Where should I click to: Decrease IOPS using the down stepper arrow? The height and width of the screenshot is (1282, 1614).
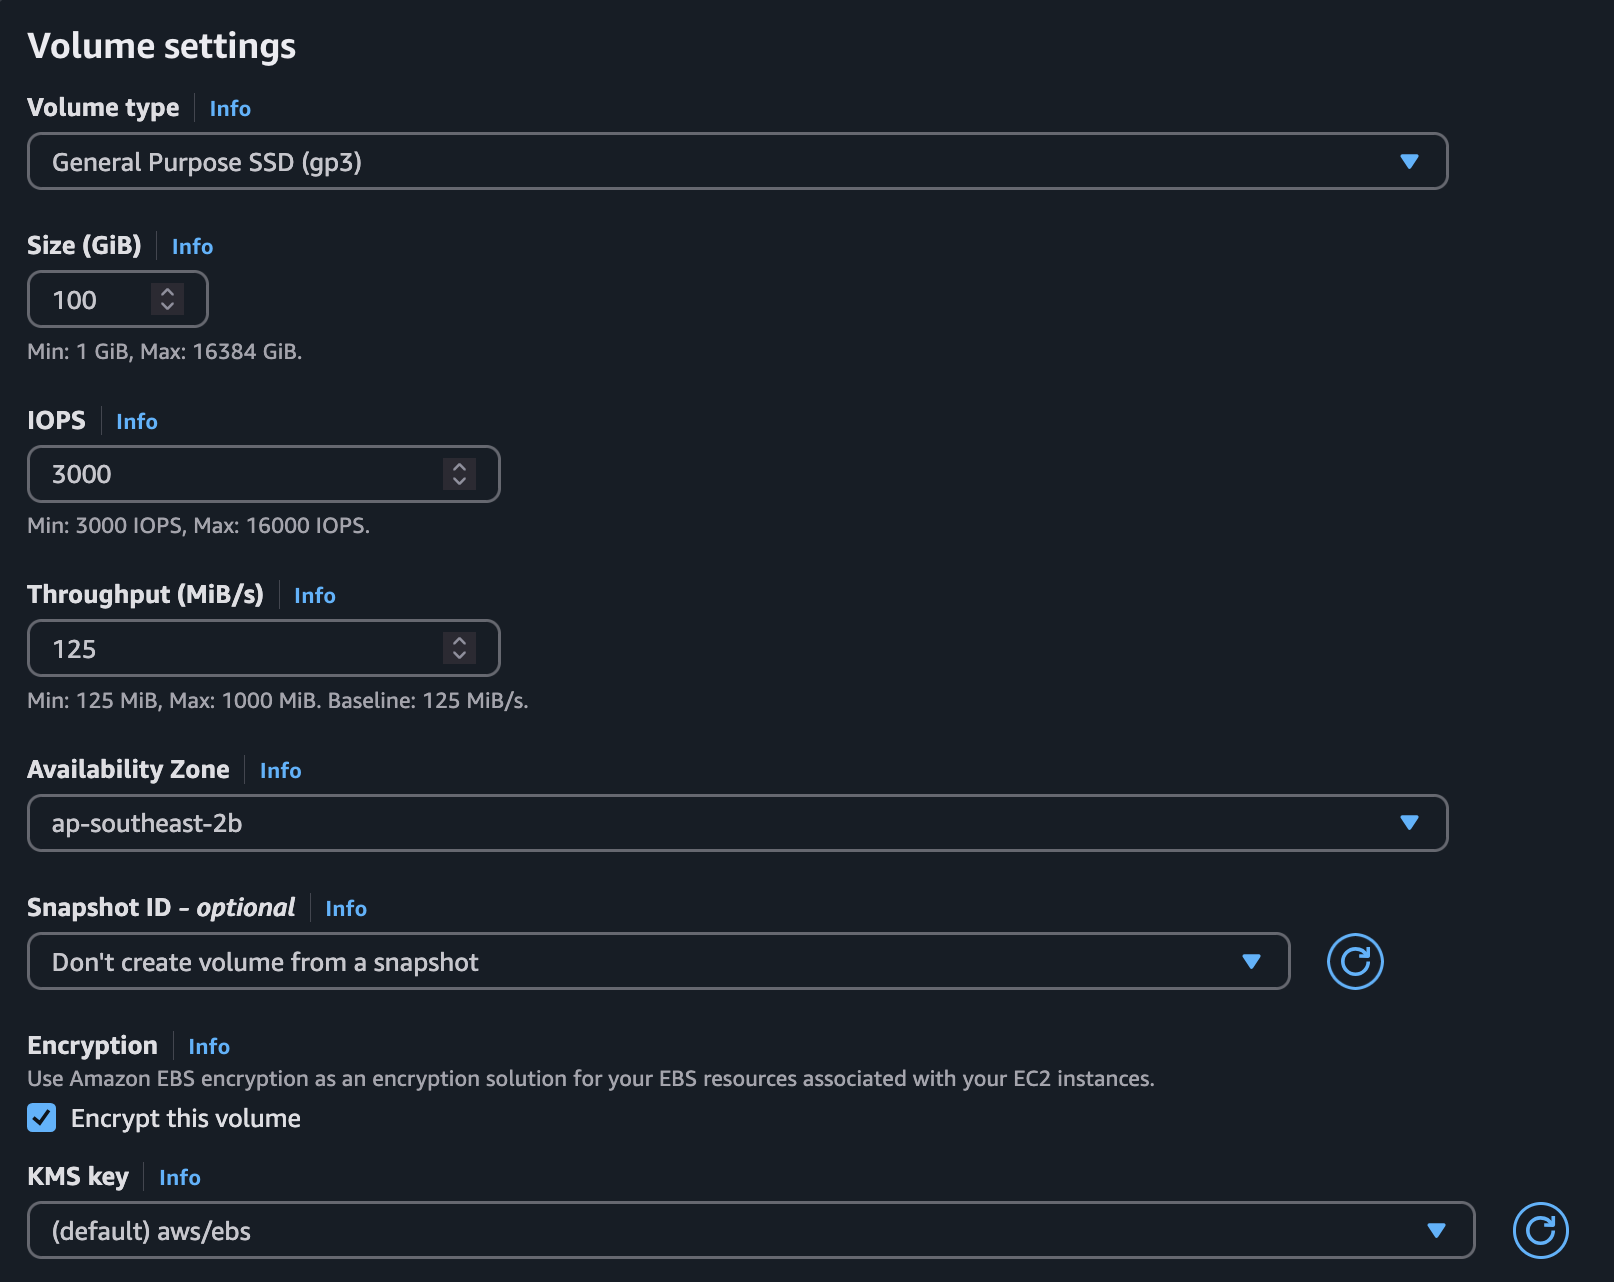pyautogui.click(x=459, y=481)
